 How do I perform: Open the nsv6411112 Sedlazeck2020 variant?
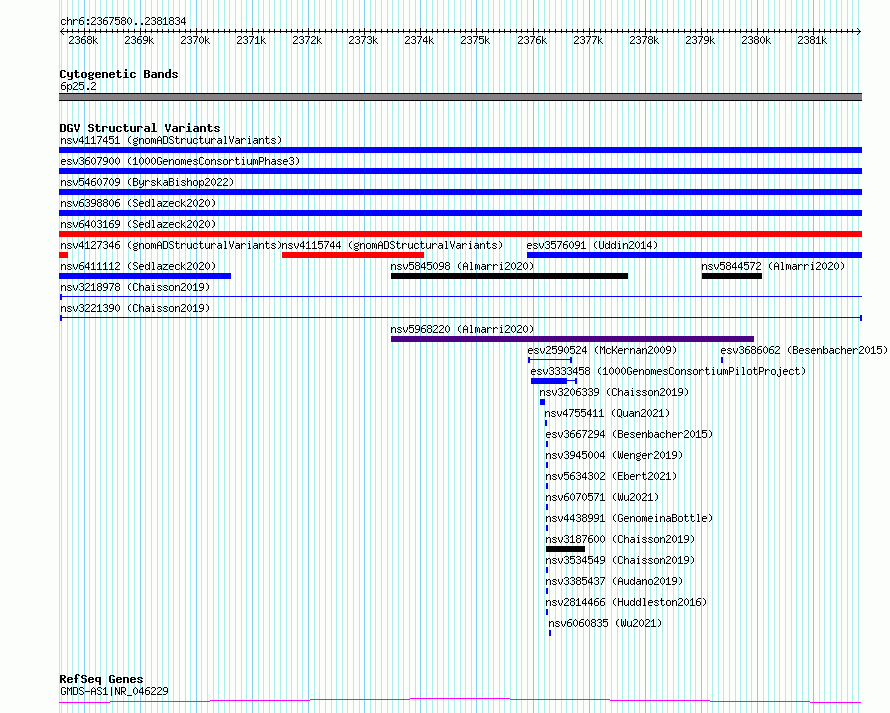138,266
